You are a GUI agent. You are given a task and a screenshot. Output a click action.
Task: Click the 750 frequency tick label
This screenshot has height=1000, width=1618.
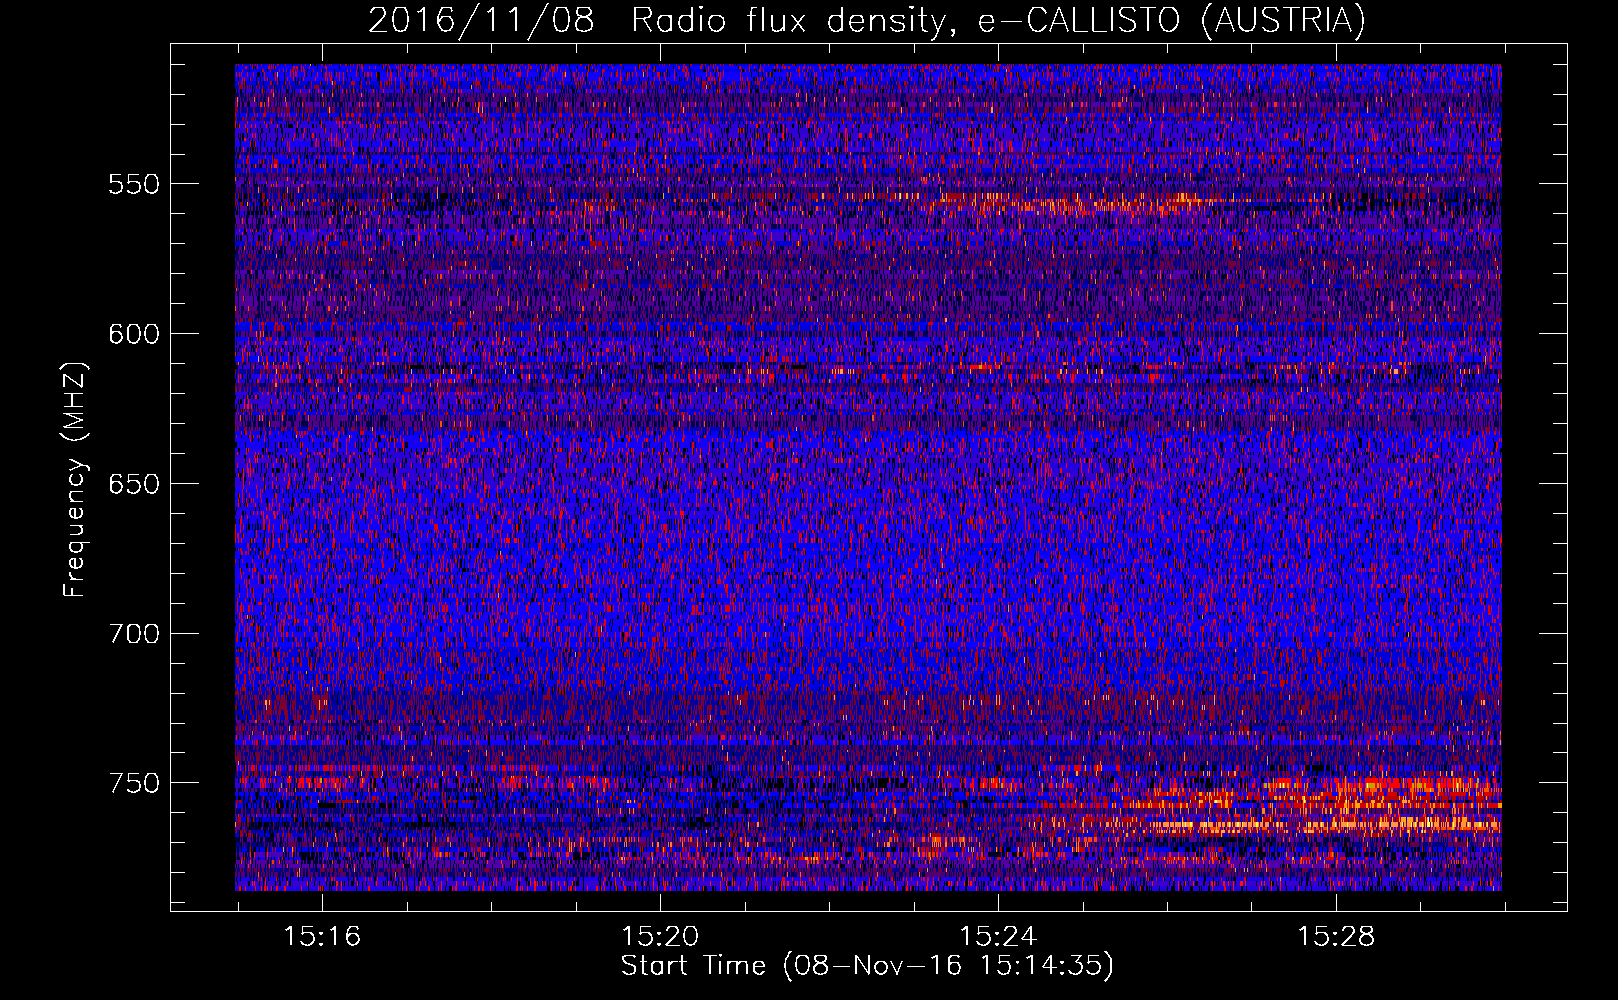pyautogui.click(x=134, y=783)
